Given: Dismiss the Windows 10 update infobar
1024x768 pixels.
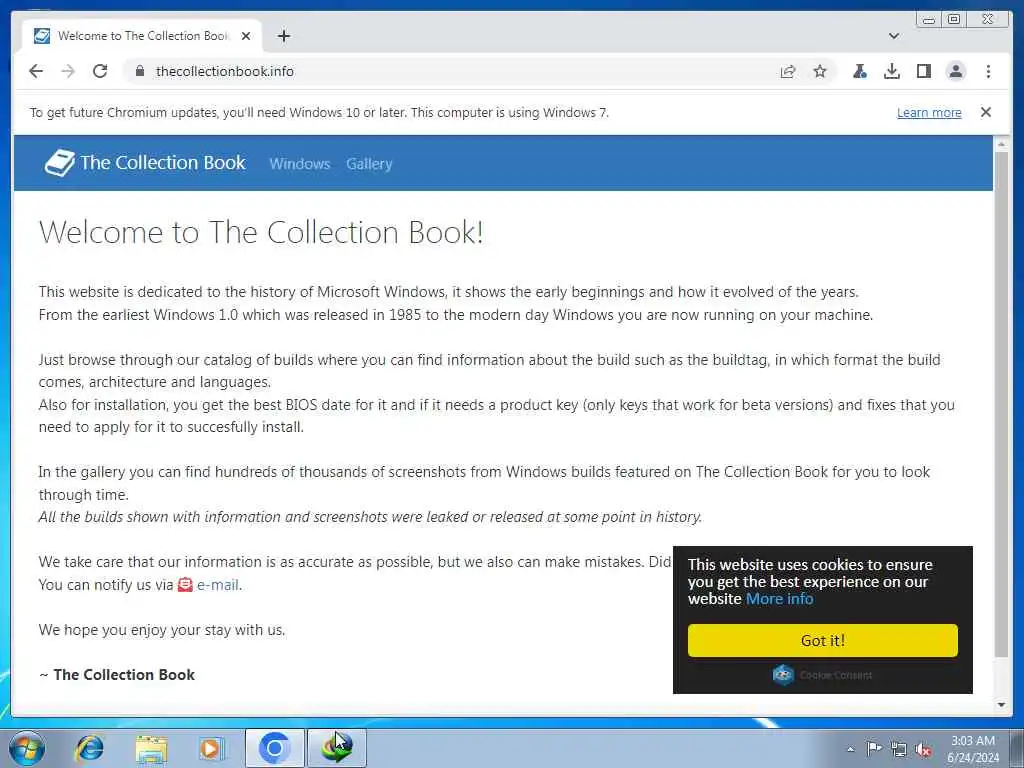Looking at the screenshot, I should pos(985,112).
